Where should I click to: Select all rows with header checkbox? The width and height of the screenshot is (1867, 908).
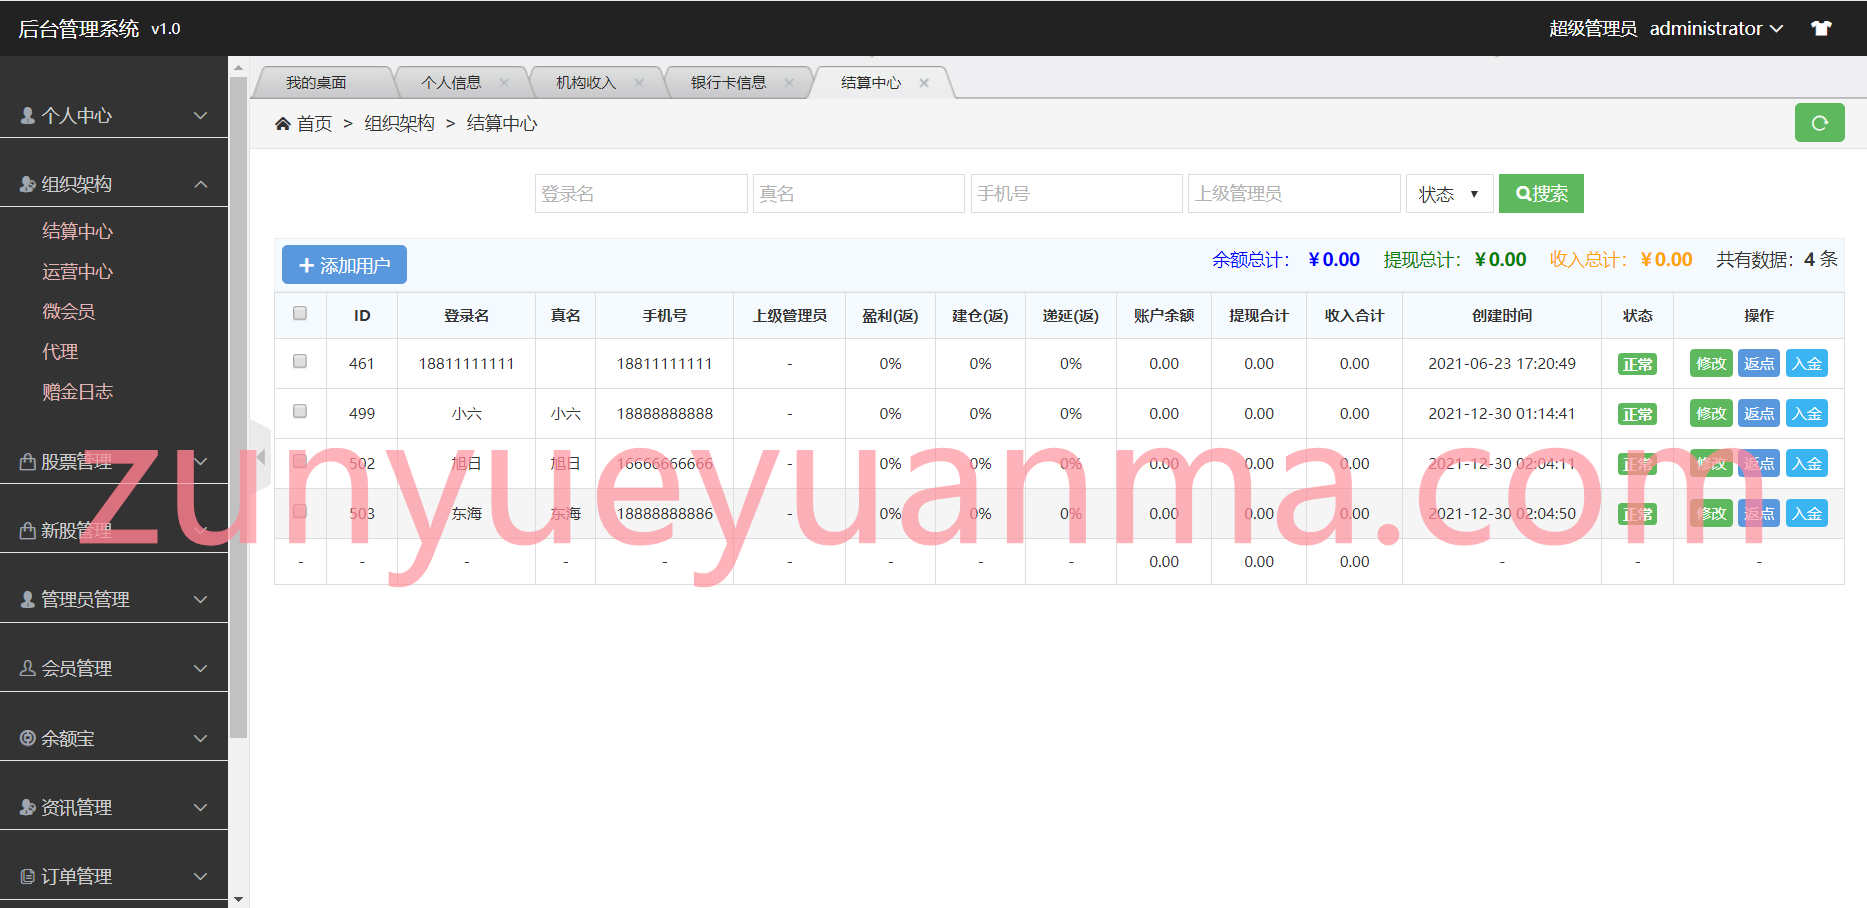pos(300,313)
